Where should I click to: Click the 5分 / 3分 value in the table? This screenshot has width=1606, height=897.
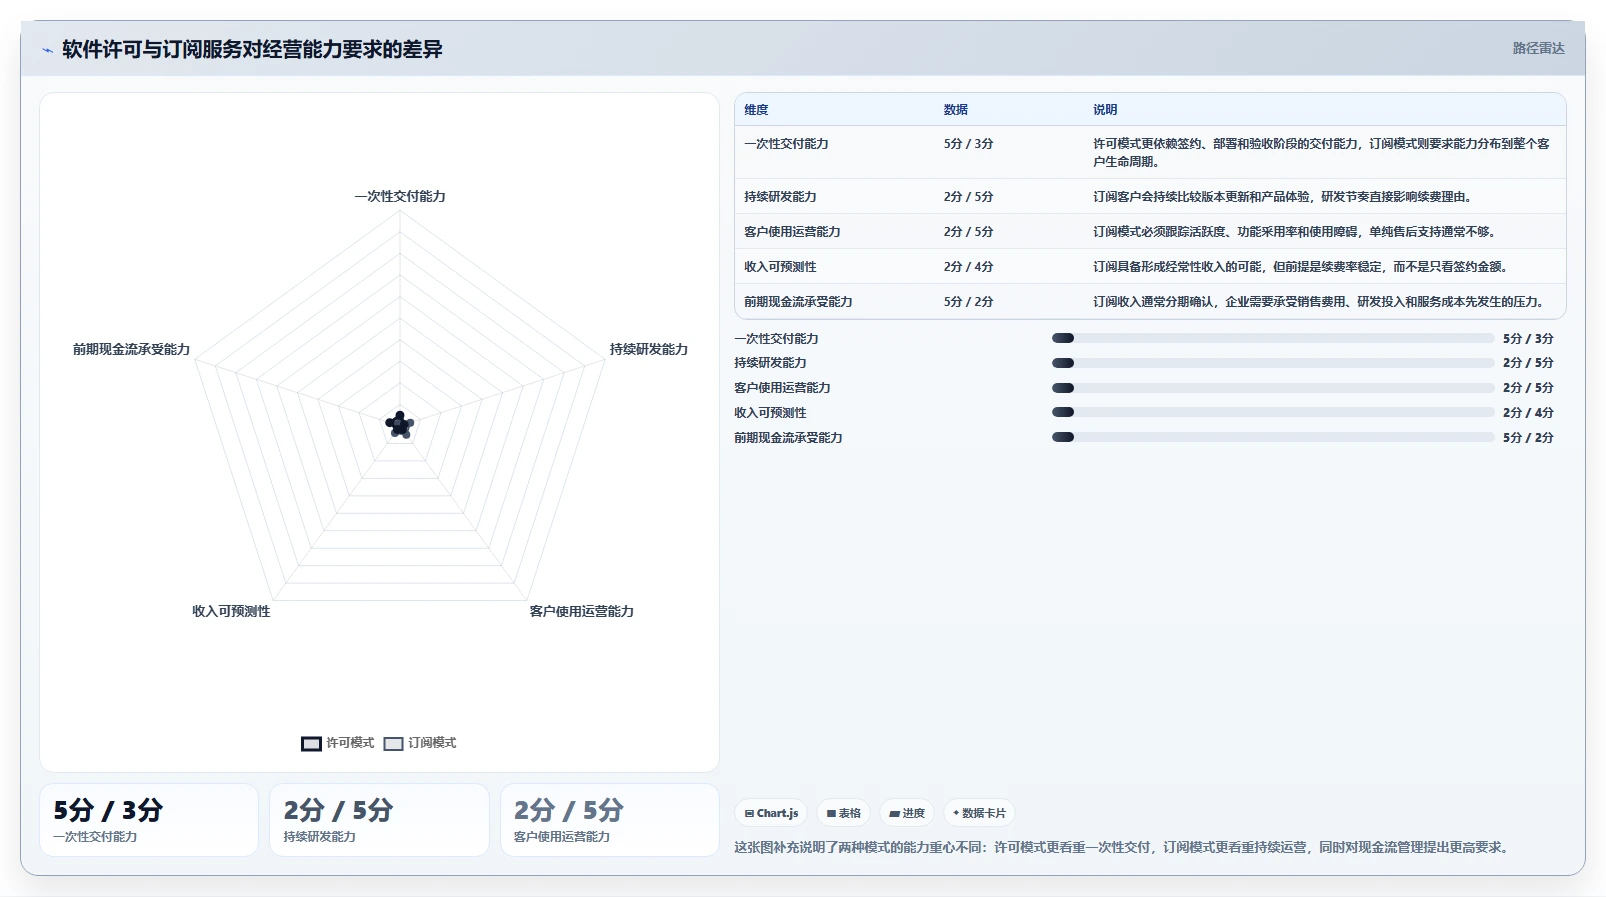tap(969, 144)
